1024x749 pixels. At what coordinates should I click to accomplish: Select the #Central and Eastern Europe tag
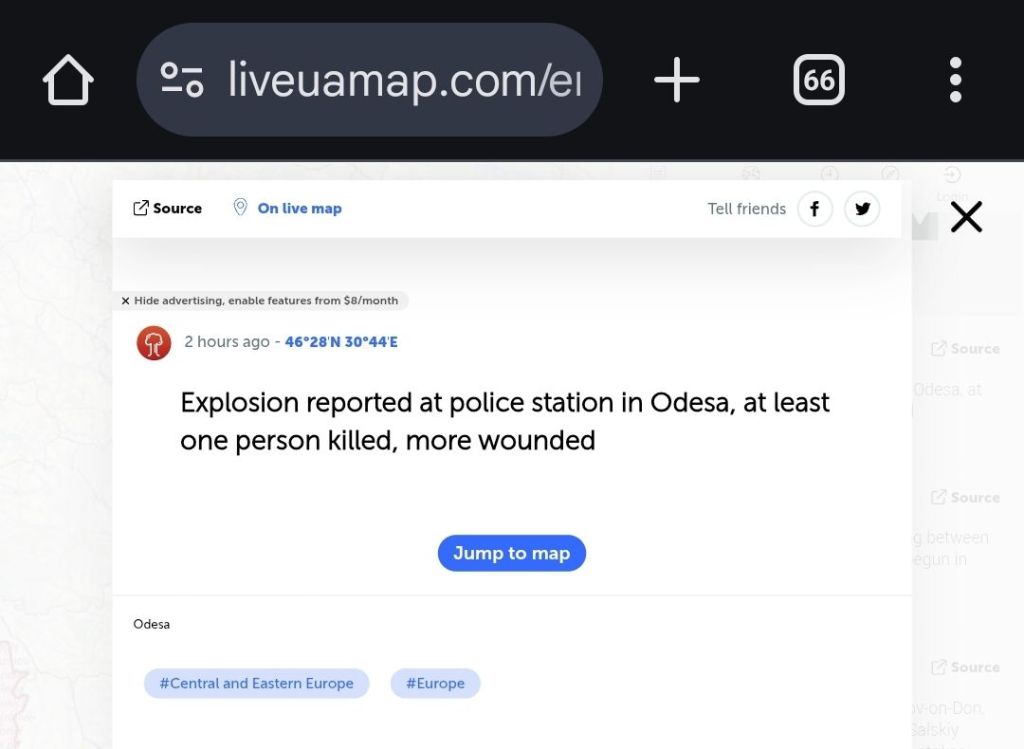pyautogui.click(x=256, y=683)
